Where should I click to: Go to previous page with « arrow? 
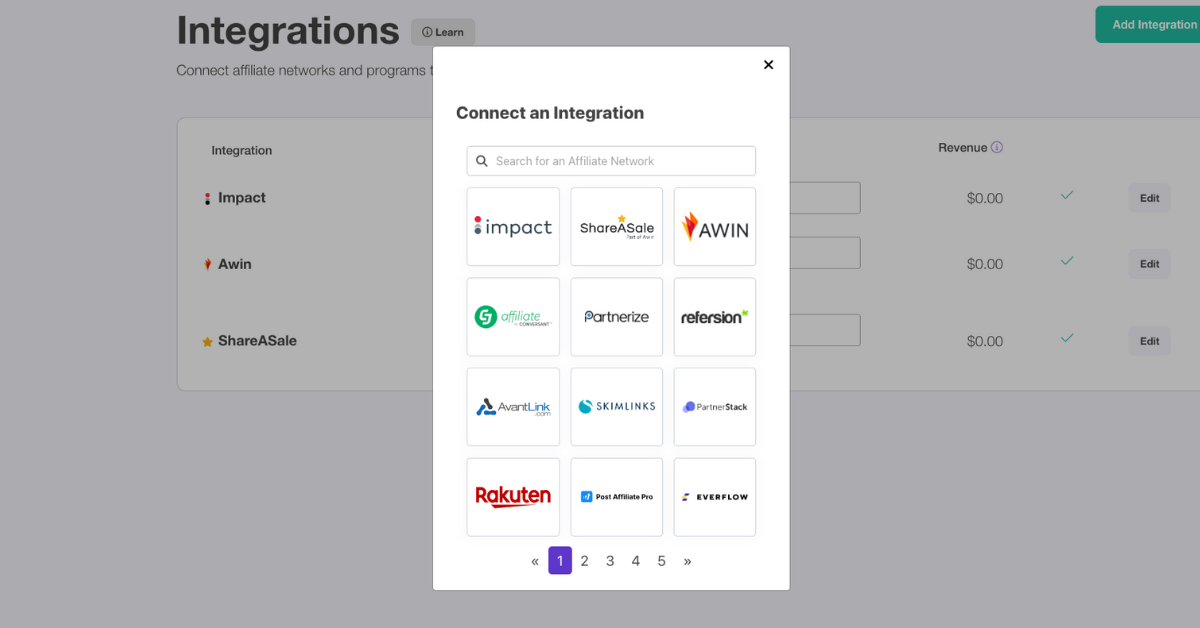coord(535,561)
